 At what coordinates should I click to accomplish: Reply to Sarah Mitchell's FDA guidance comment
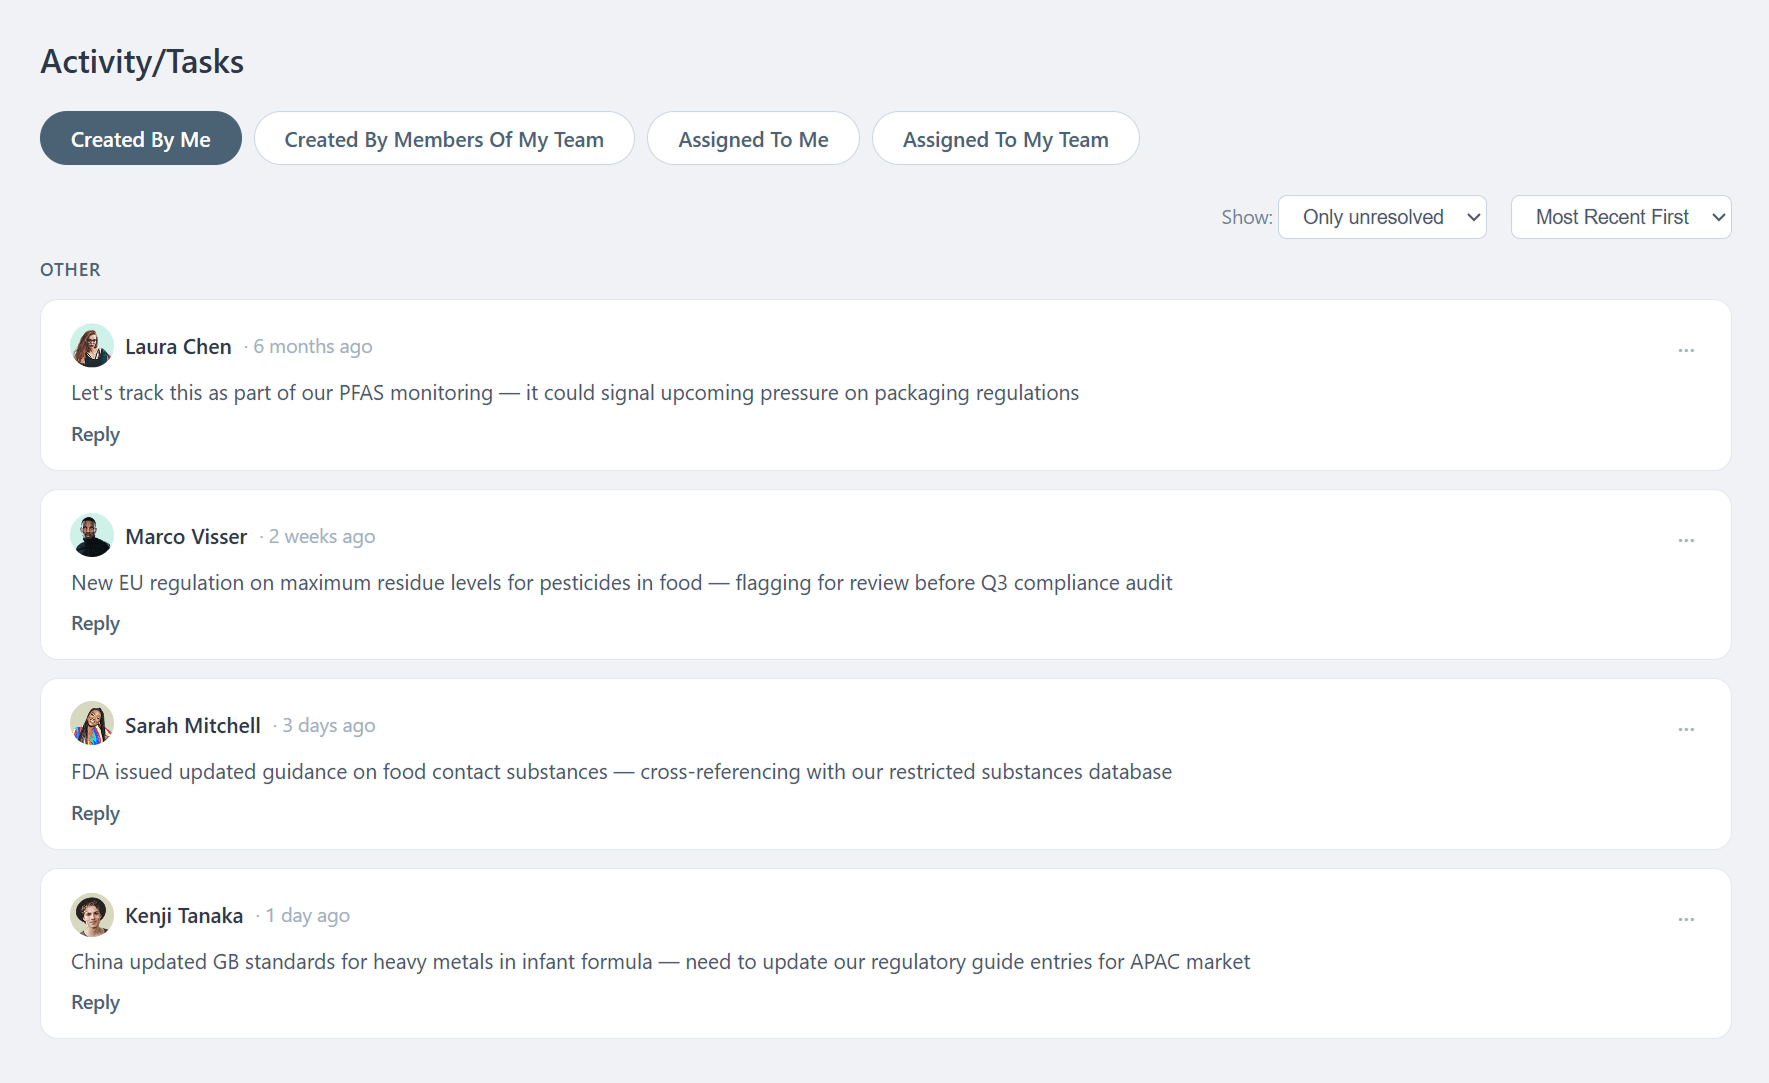point(95,813)
